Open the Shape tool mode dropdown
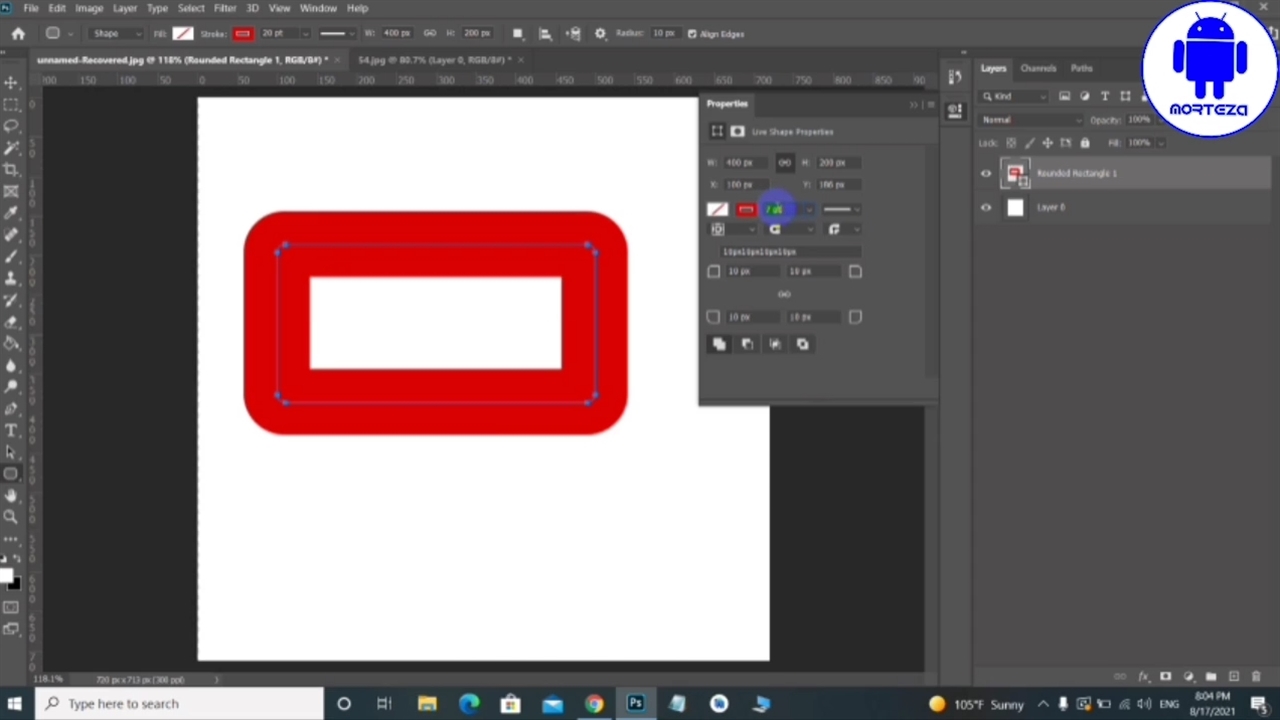The image size is (1280, 720). pos(115,34)
